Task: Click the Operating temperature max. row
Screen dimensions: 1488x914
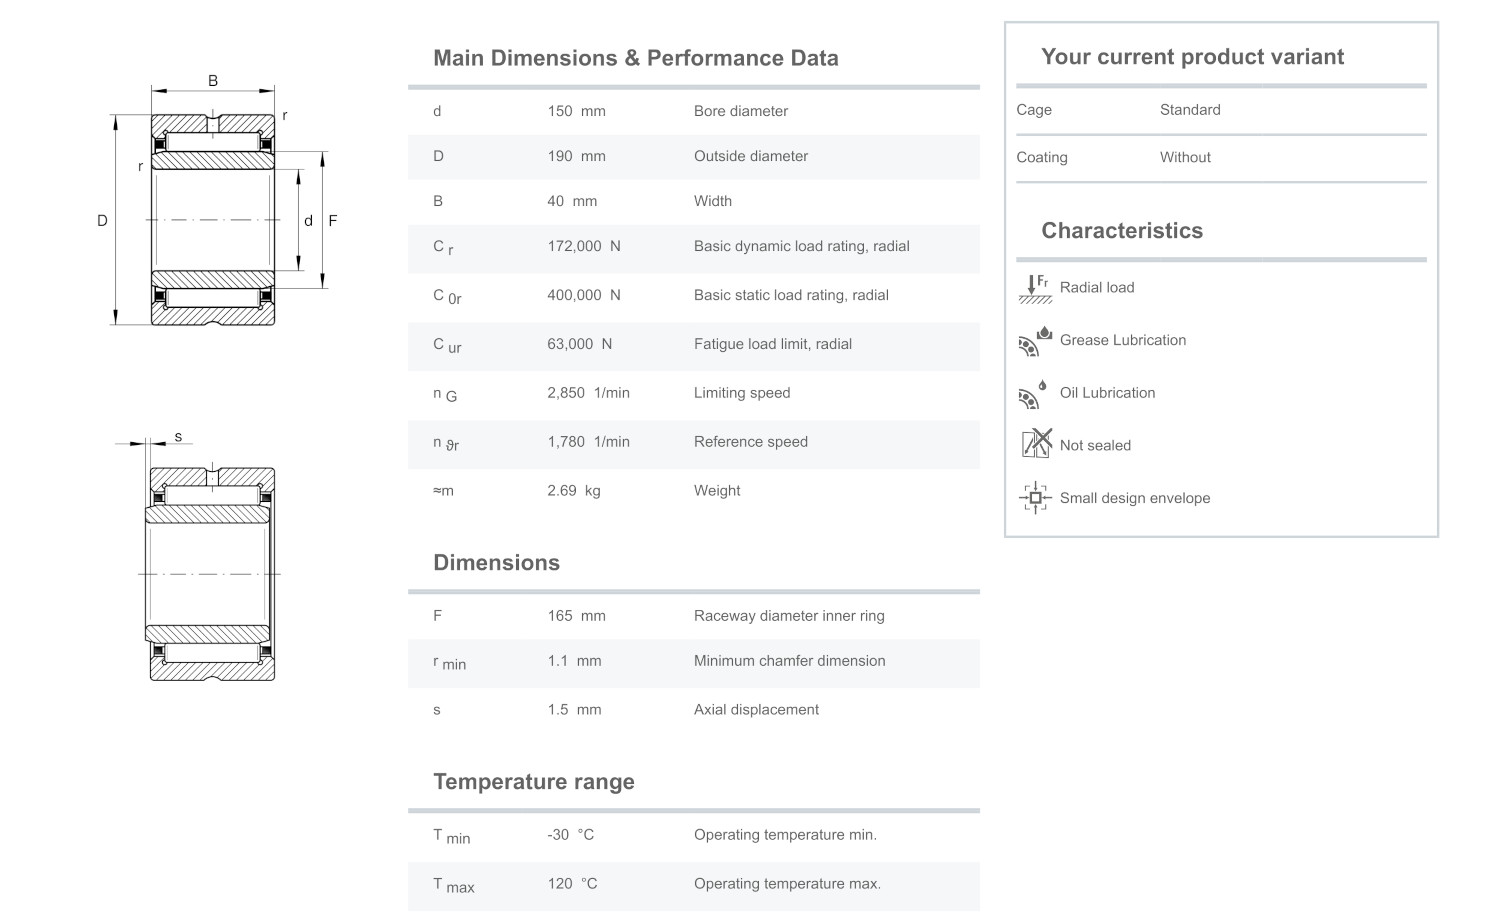Action: tap(693, 884)
